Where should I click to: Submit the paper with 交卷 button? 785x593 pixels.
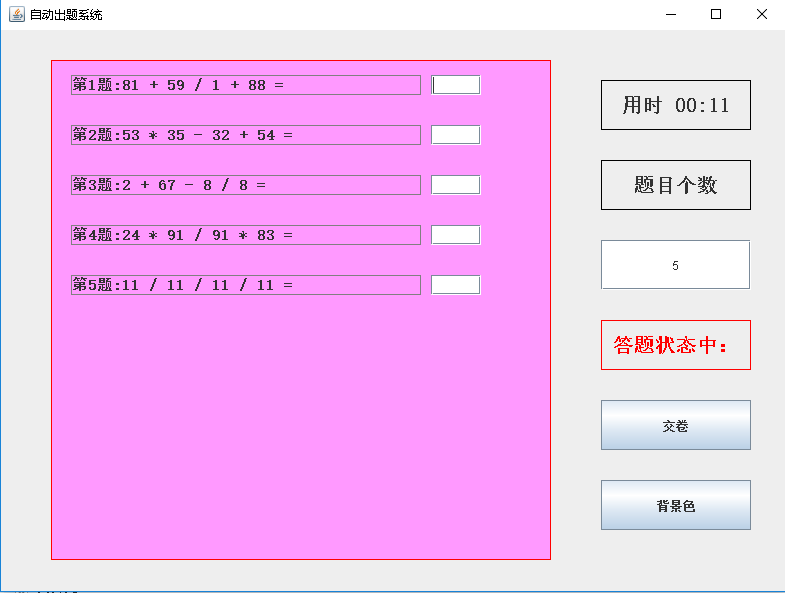click(x=675, y=425)
